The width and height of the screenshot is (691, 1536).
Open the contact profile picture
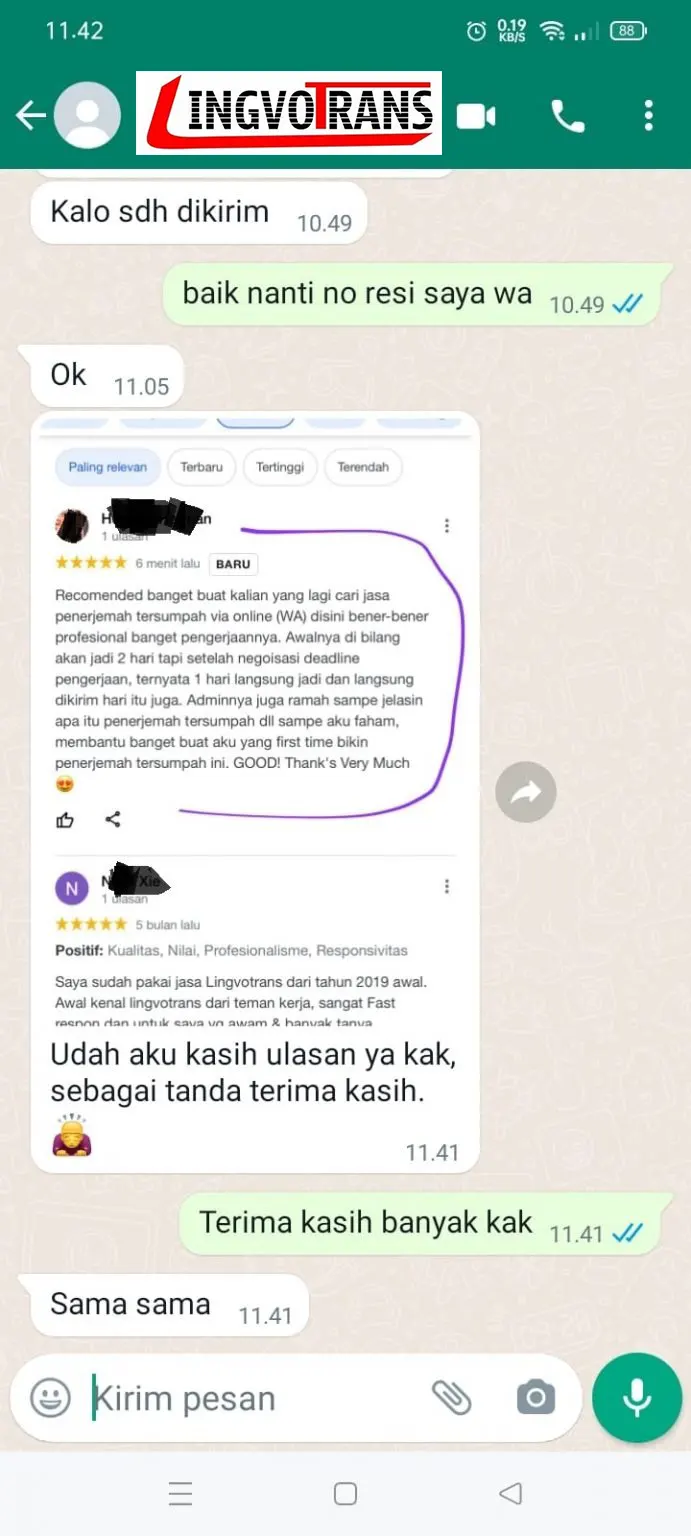(87, 116)
